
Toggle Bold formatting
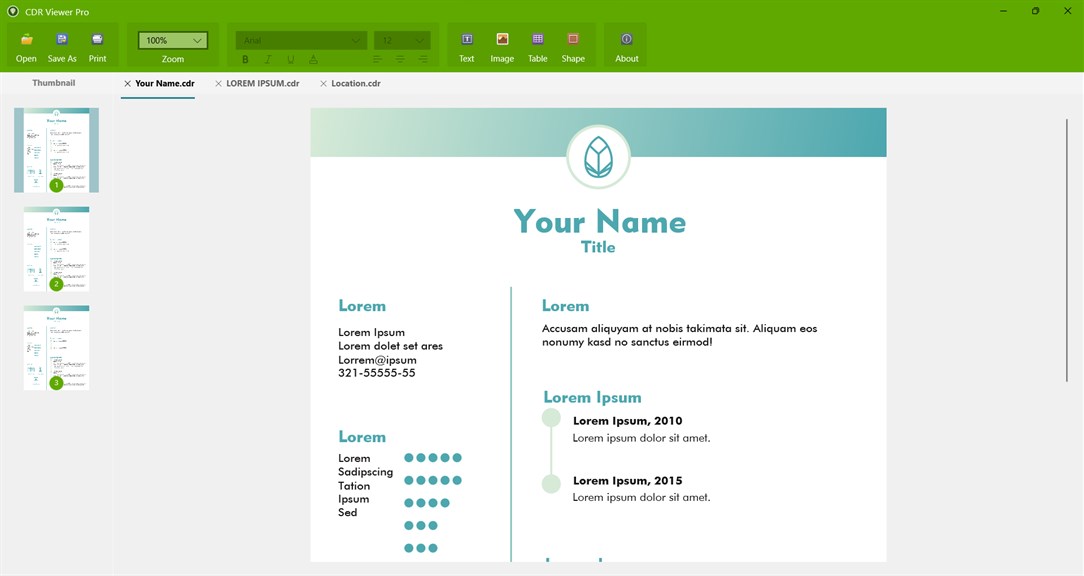click(245, 59)
